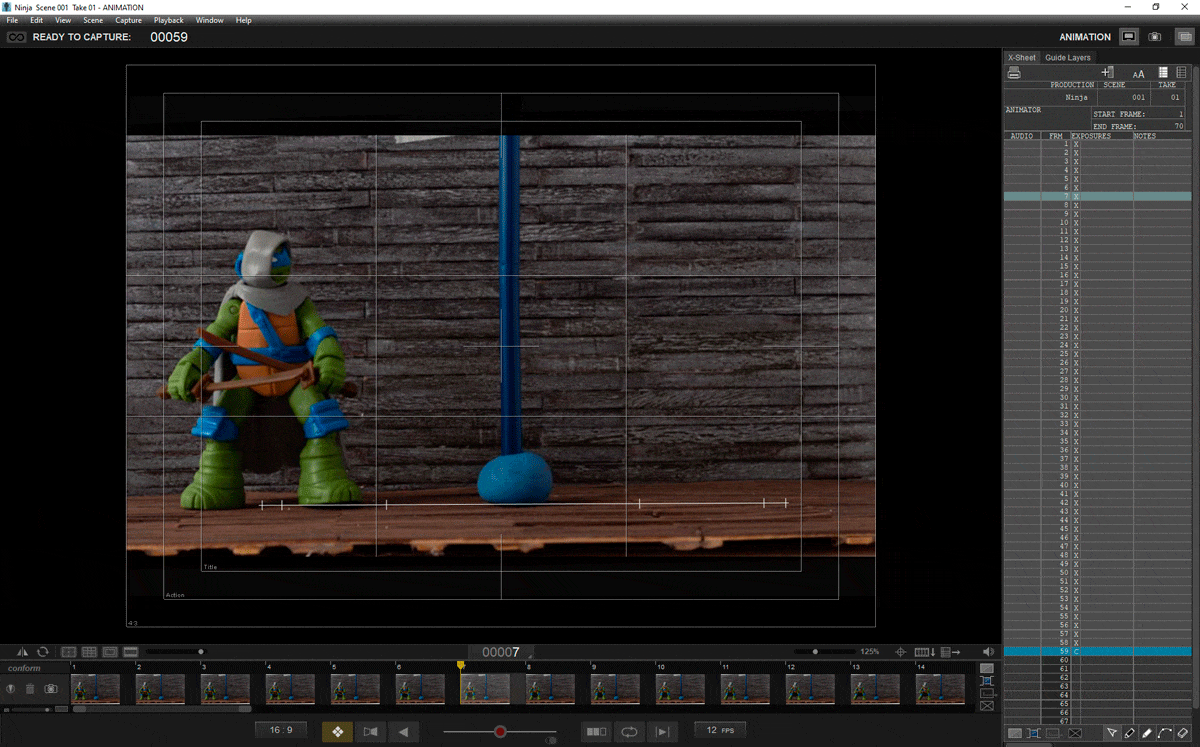This screenshot has height=747, width=1200.
Task: Select highlighted frame 59 row in X-Sheet
Action: (x=1097, y=651)
